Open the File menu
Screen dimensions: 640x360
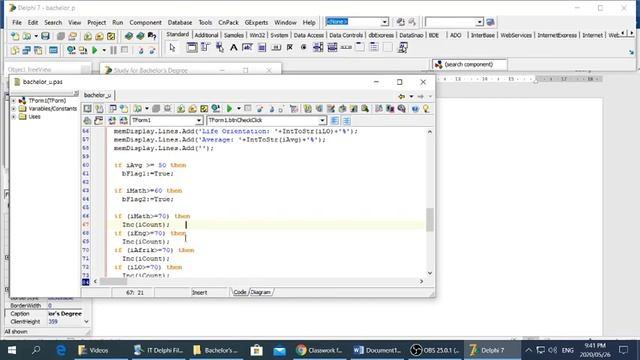coord(17,22)
